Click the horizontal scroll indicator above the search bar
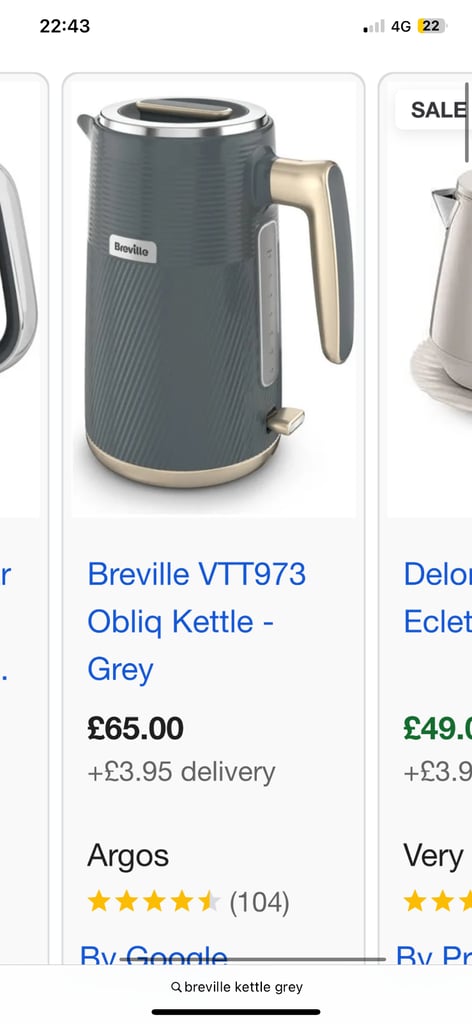Viewport: 472px width, 1024px height. tap(253, 960)
